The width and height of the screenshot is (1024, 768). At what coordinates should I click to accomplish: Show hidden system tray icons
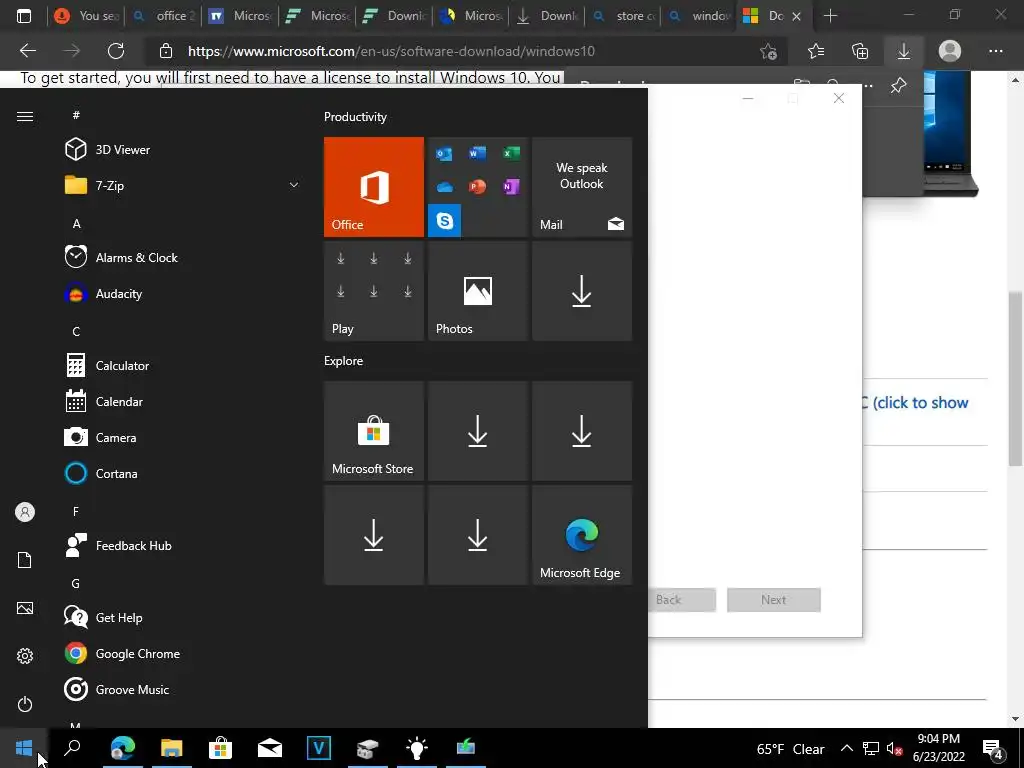tap(846, 748)
